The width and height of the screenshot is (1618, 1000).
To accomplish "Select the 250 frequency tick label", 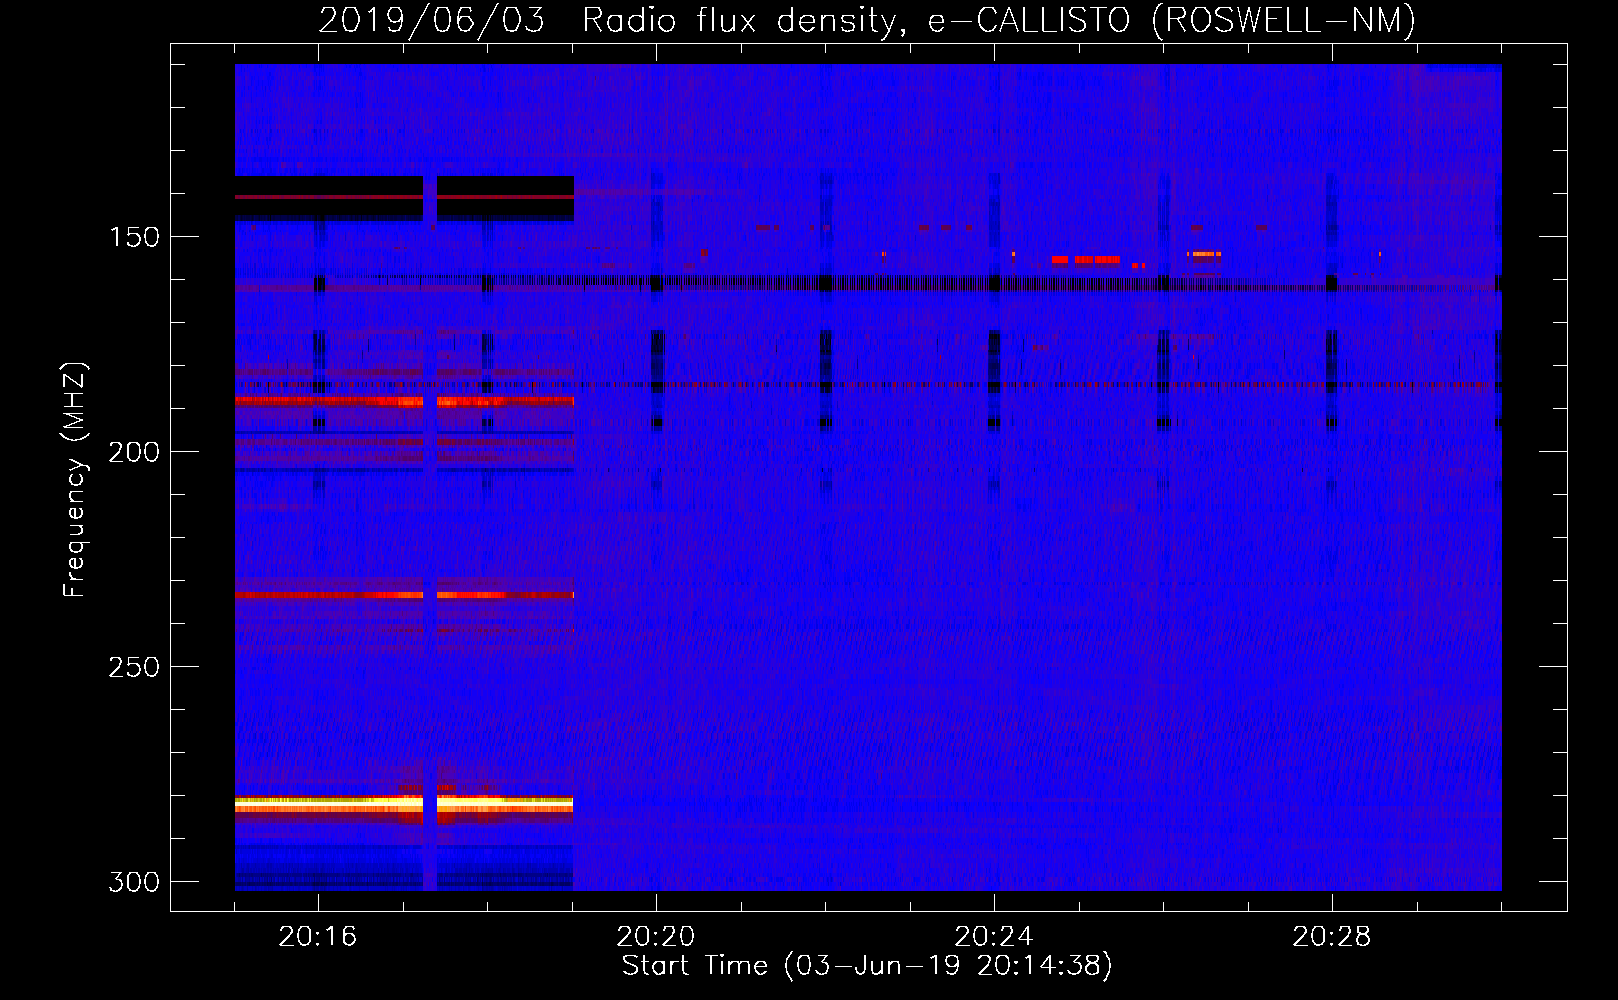I will click(134, 667).
